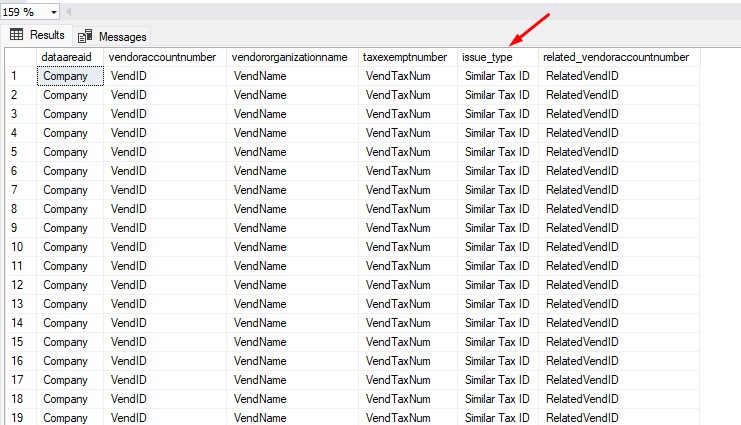Select the issue_type column header
The height and width of the screenshot is (425, 741).
[x=498, y=57]
